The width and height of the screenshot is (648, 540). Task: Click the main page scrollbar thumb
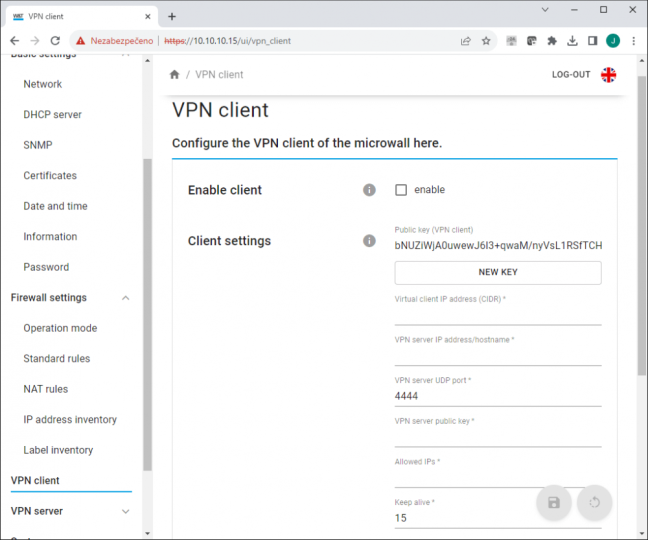pos(641,226)
